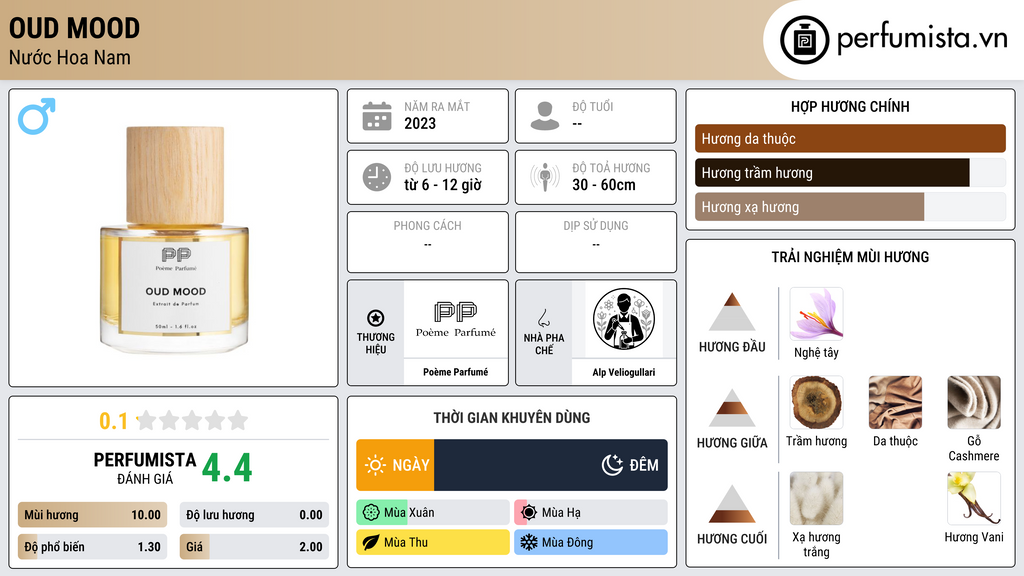Click the five-star rating row
This screenshot has width=1024, height=576.
coord(192,421)
